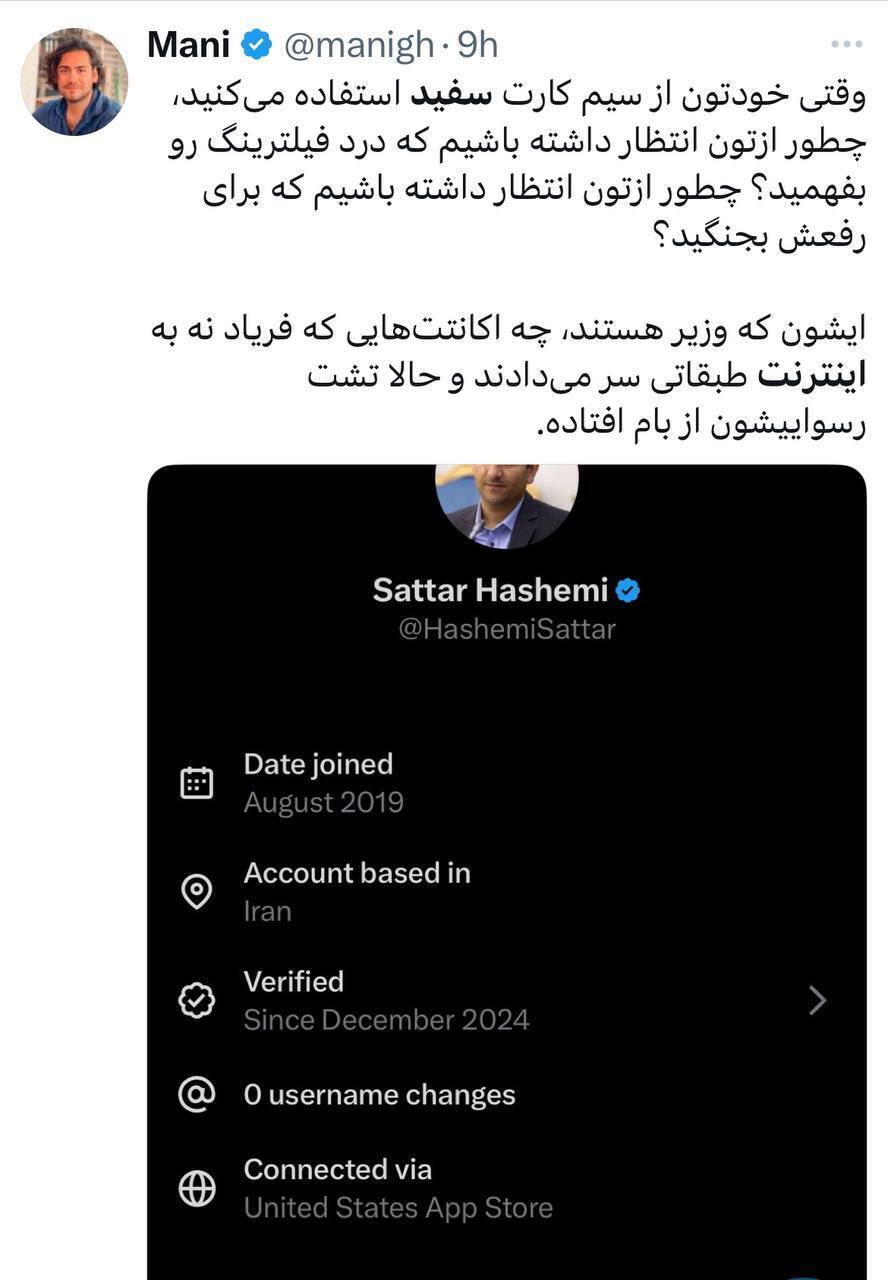888x1280 pixels.
Task: Click the blue verified checkmark next to Mani
Action: click(x=258, y=43)
